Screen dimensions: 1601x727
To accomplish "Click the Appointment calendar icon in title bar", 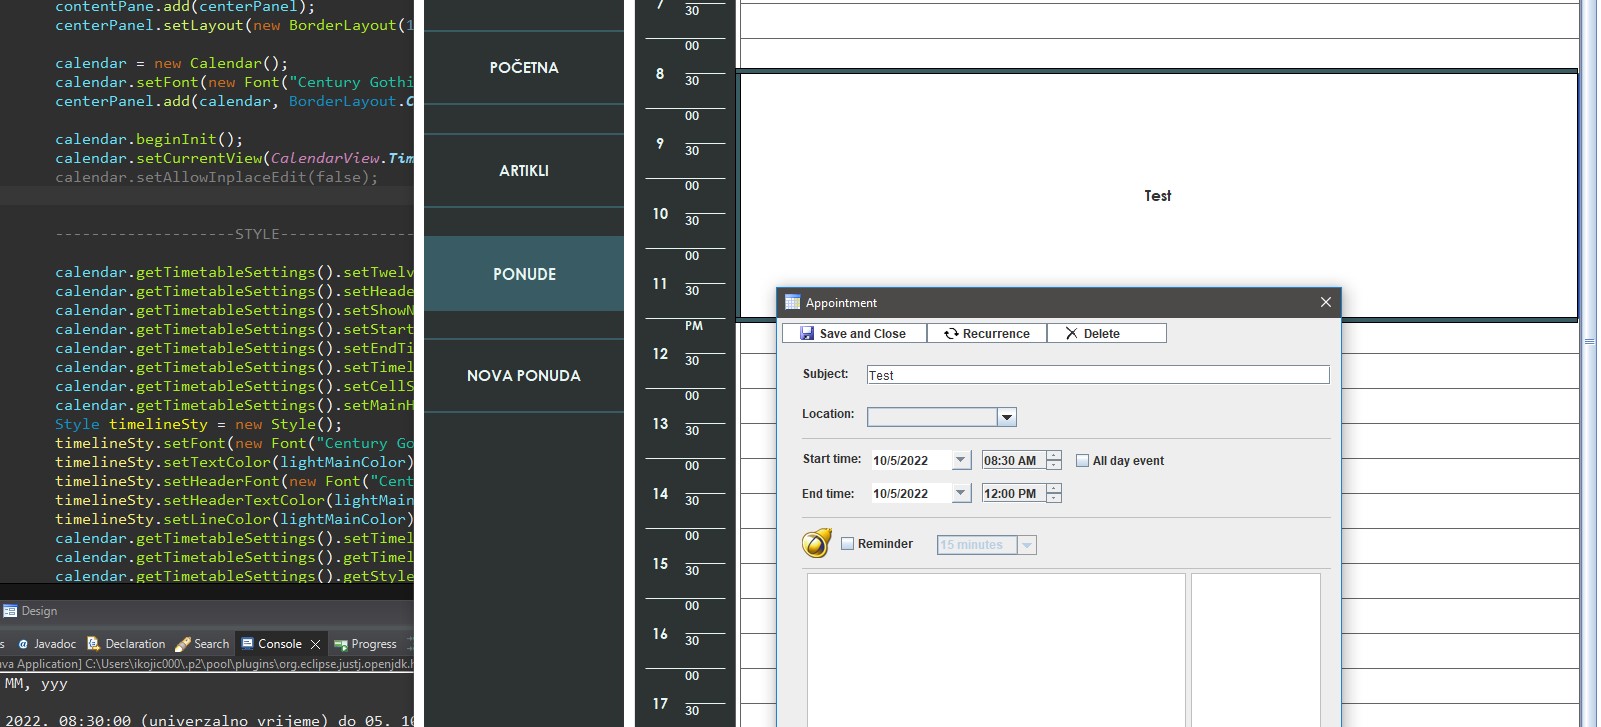I will pyautogui.click(x=793, y=302).
